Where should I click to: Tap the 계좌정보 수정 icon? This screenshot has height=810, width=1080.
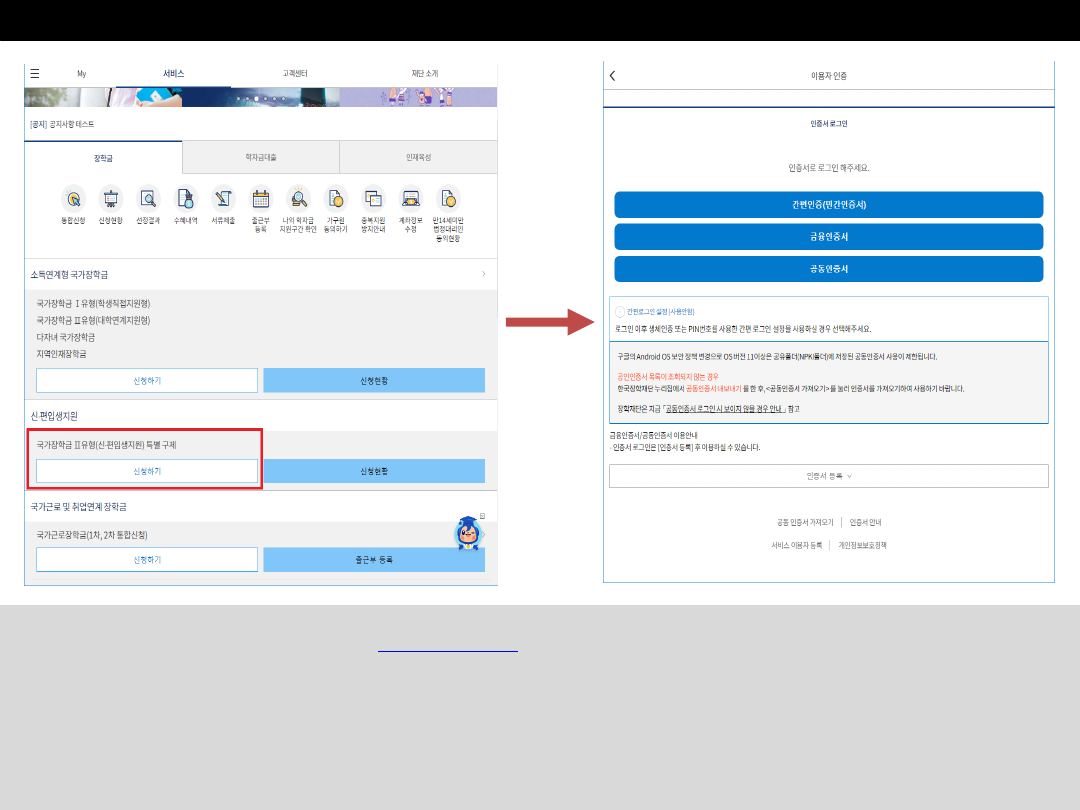click(x=410, y=198)
